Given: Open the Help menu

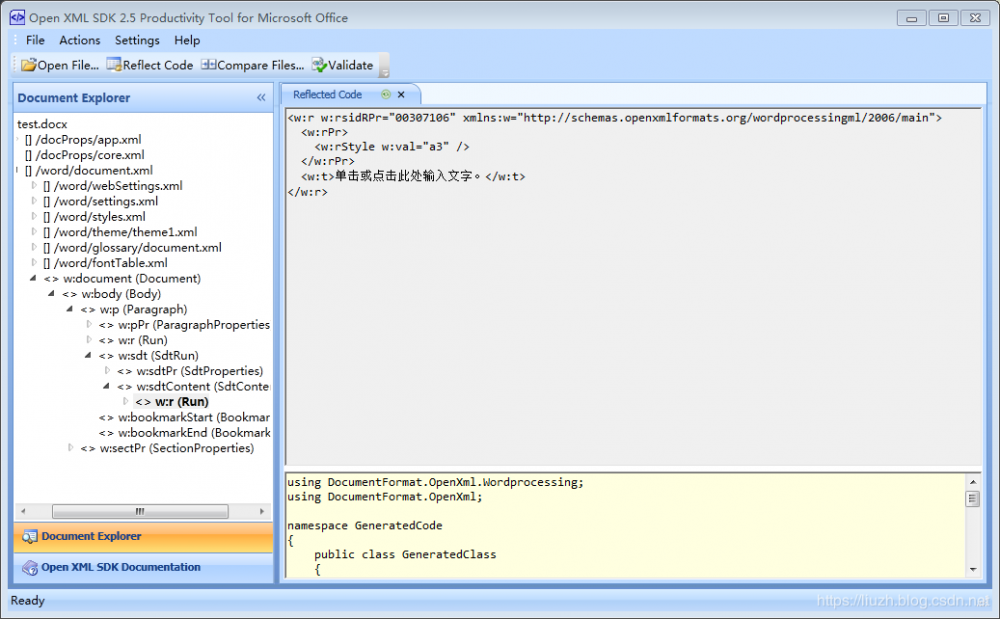Looking at the screenshot, I should 187,40.
